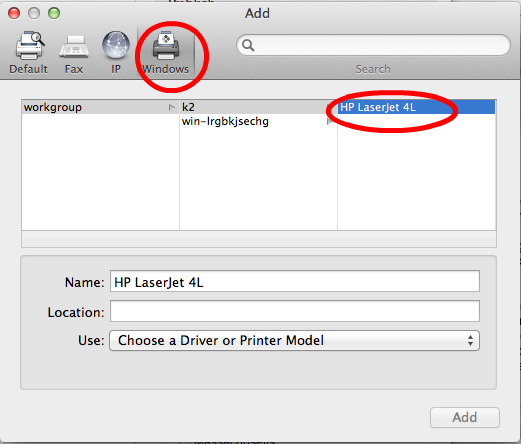Expand win-lrgbkjsechg using its arrow

(x=329, y=122)
